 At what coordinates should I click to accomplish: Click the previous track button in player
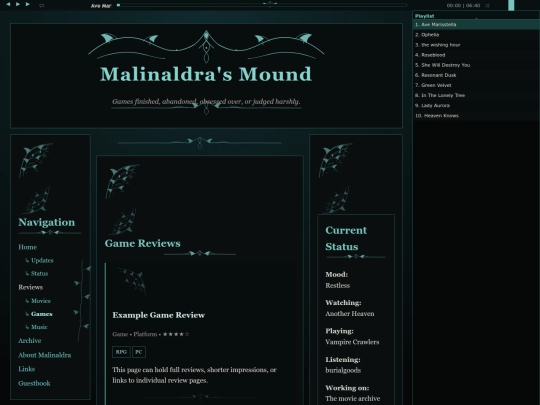click(x=8, y=4)
